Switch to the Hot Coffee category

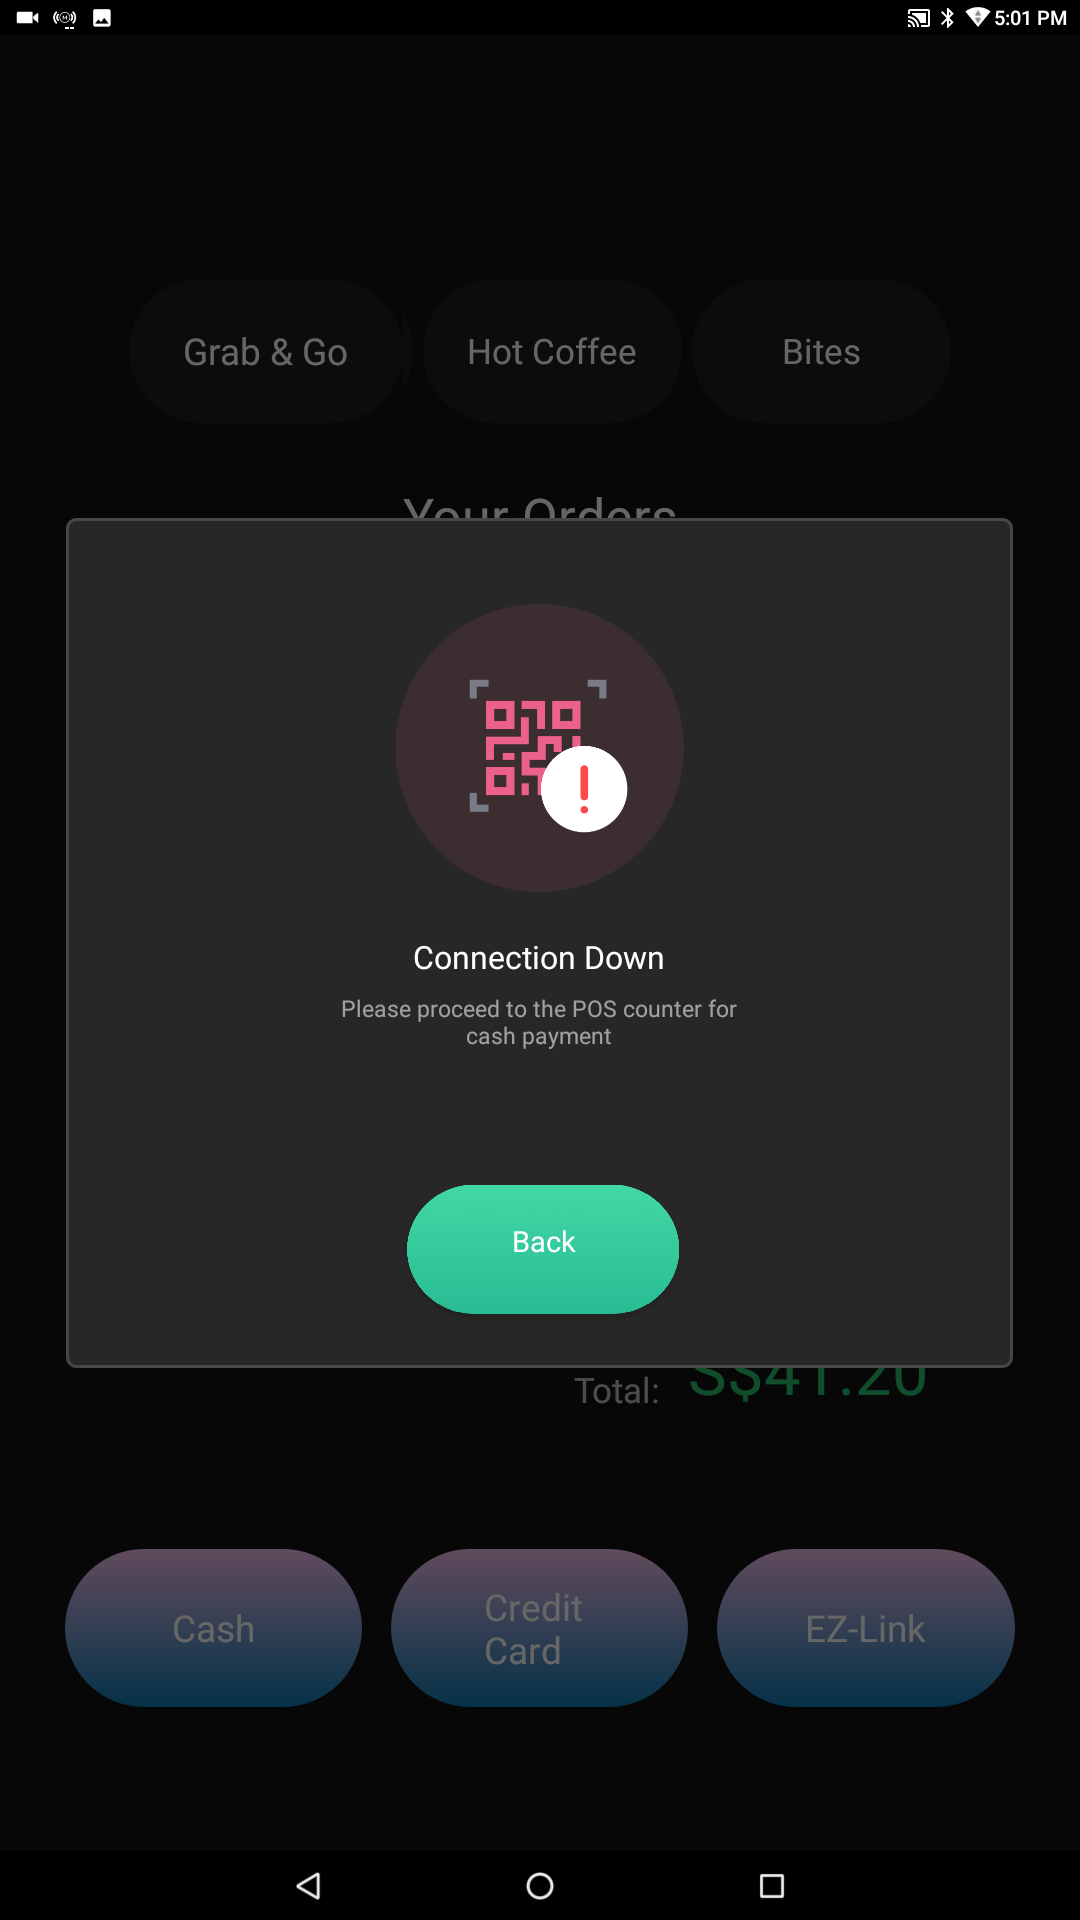click(x=552, y=351)
